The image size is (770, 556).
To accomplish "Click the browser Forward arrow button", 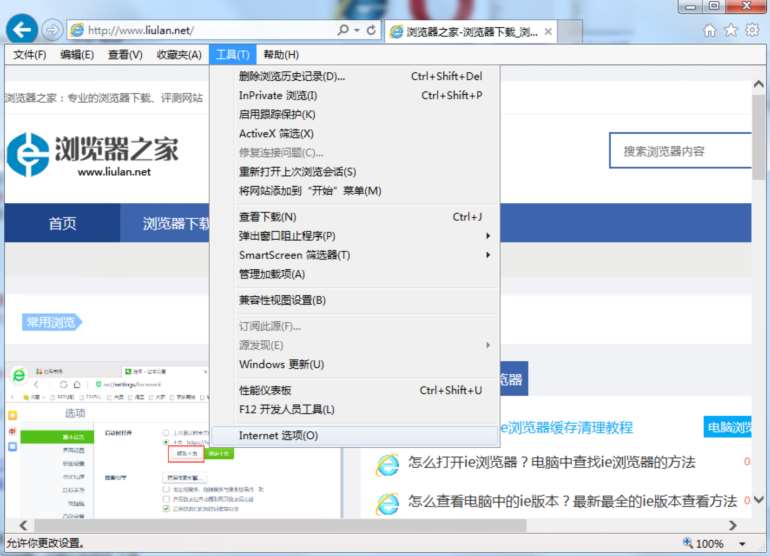I will coord(52,30).
